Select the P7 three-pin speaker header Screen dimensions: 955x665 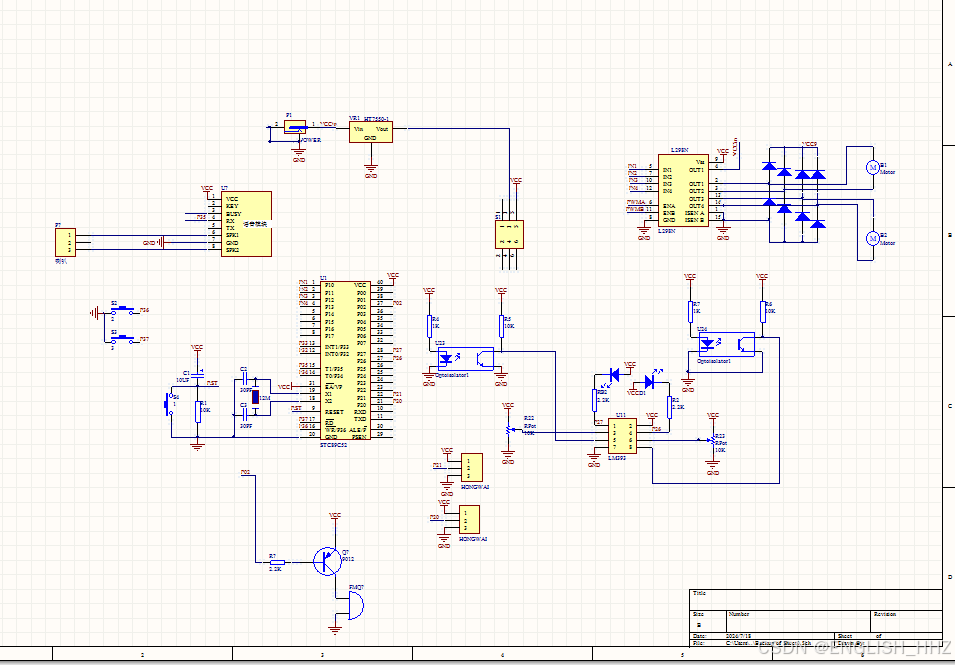(66, 242)
